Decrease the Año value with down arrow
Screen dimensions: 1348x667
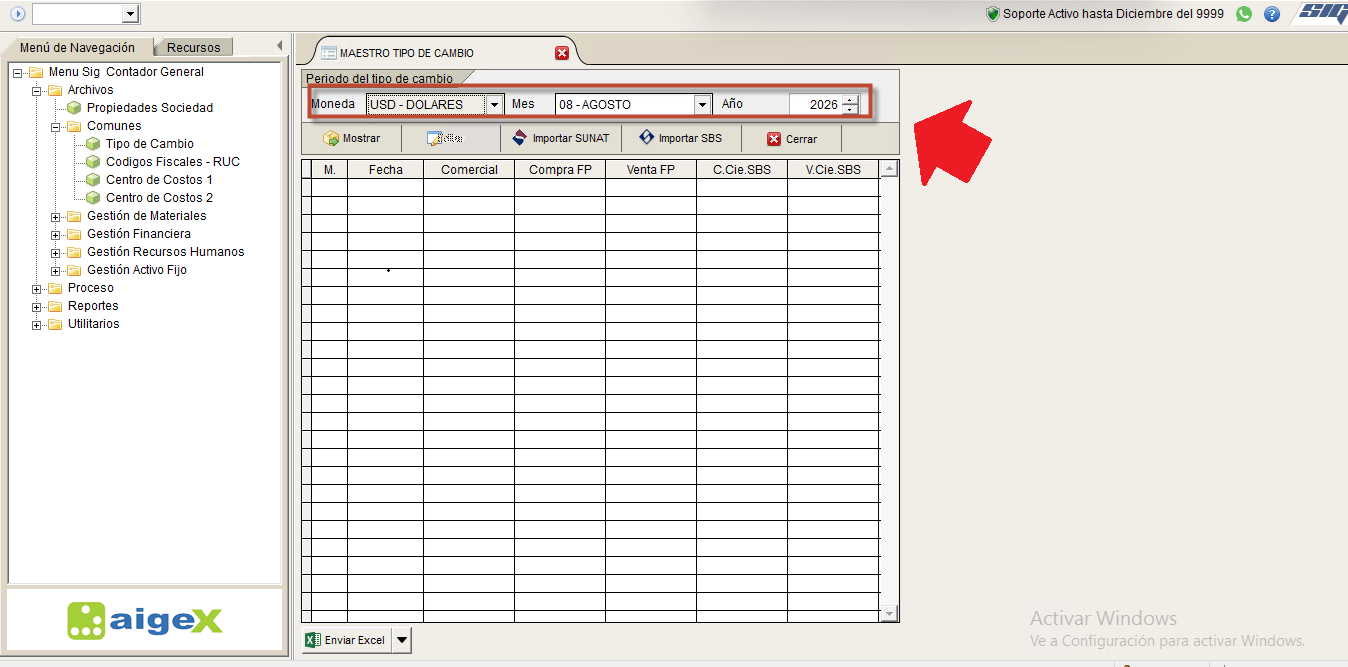point(850,109)
